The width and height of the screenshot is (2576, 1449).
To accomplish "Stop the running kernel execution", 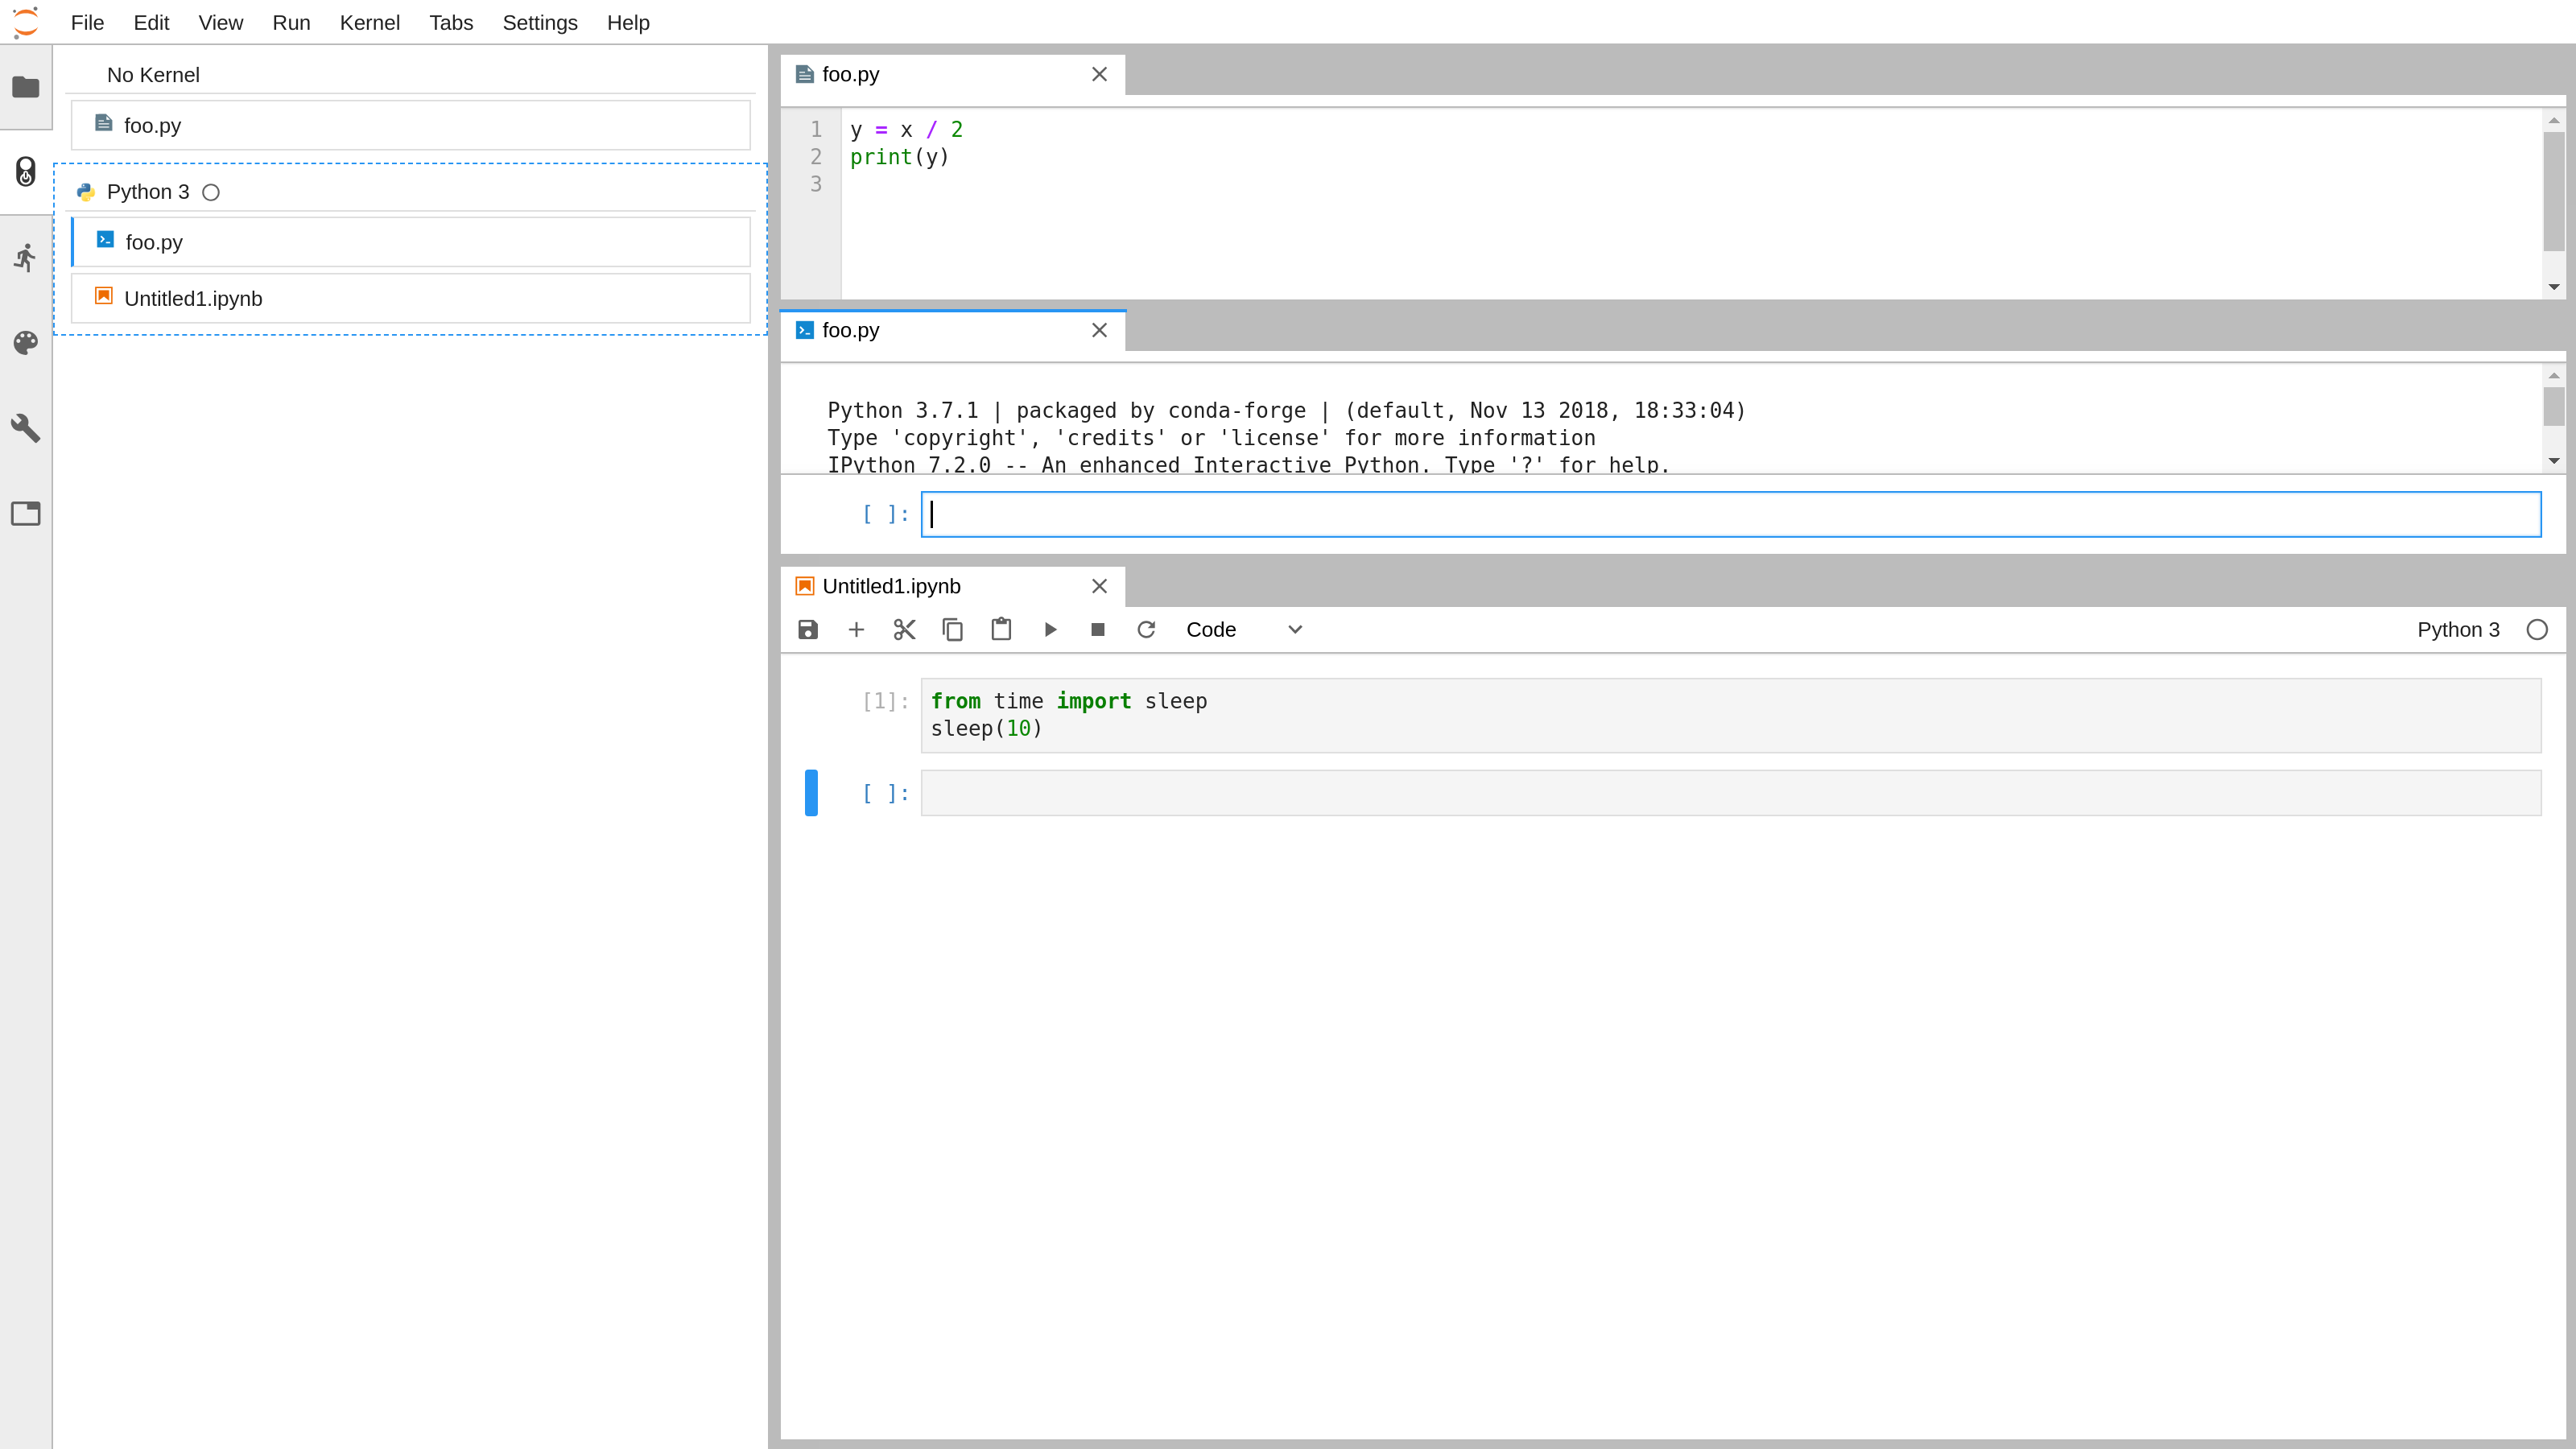I will [1097, 629].
